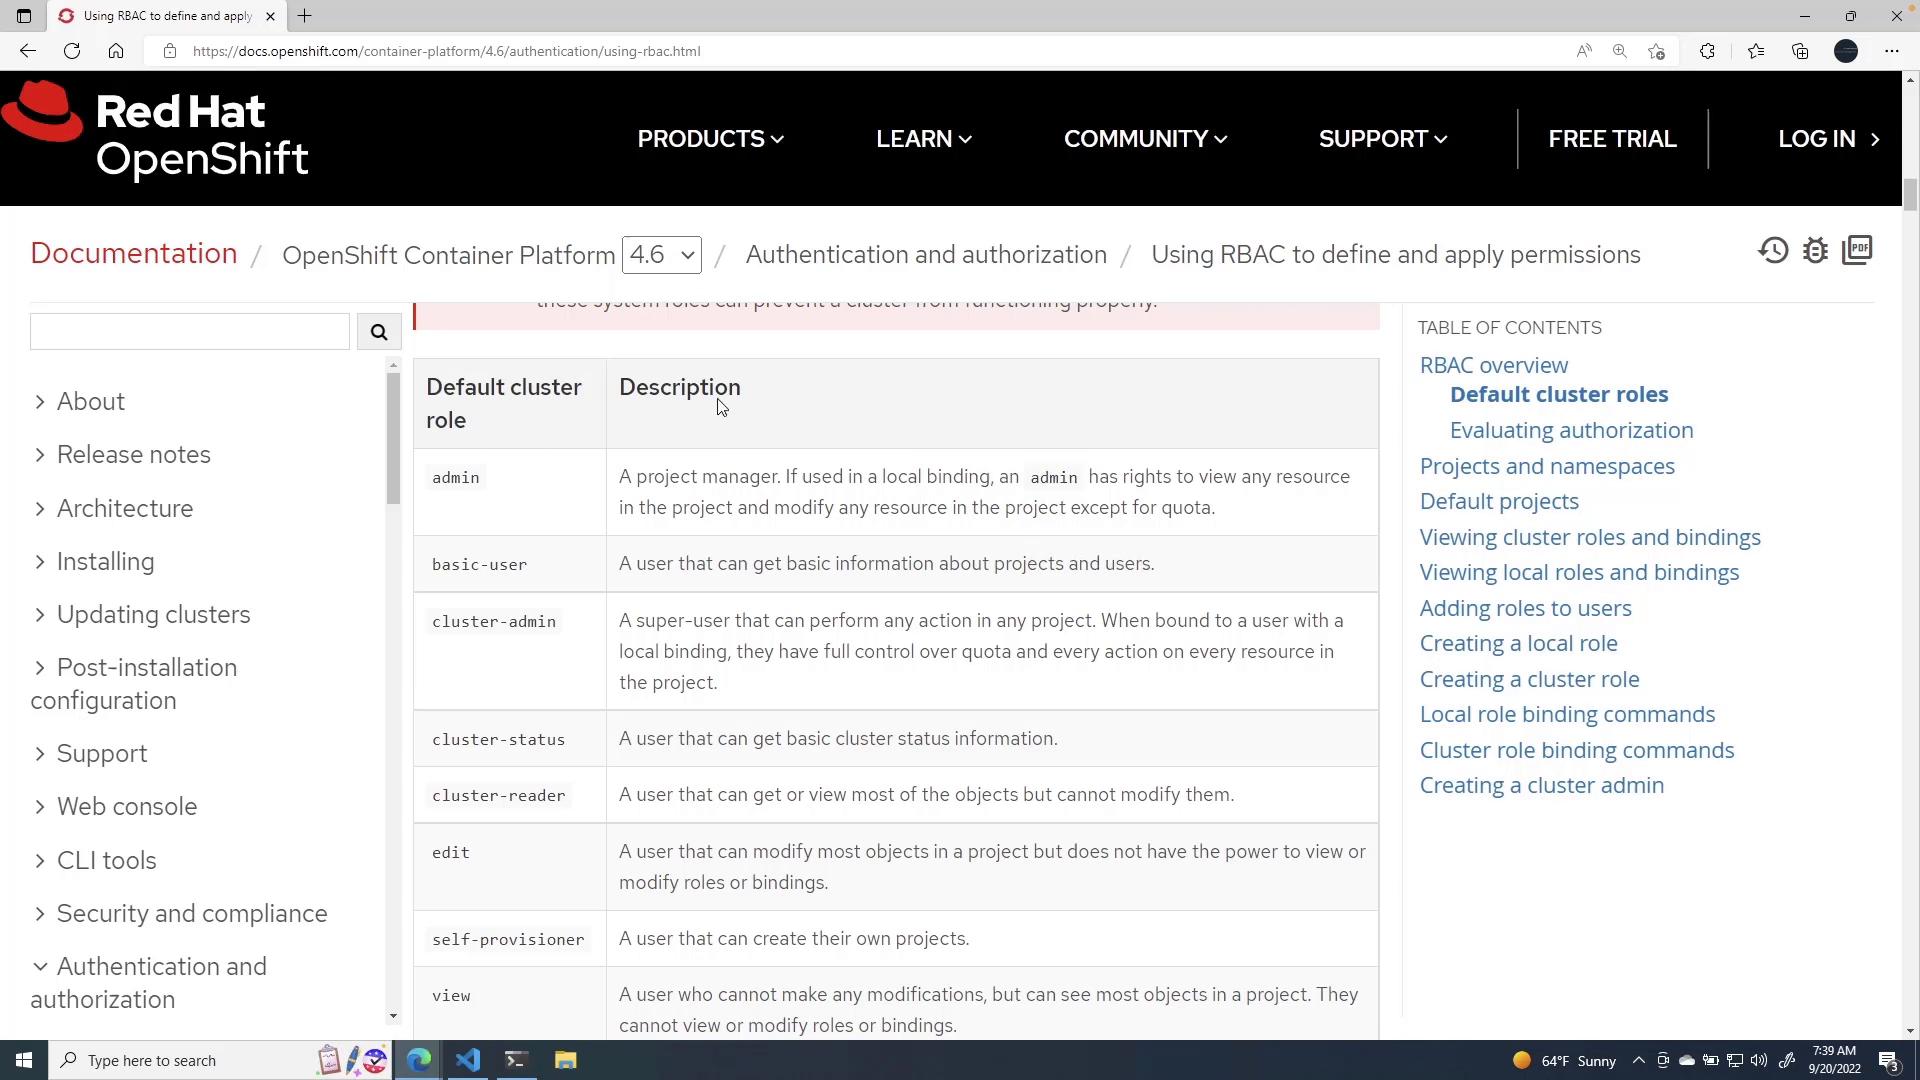Click the browser back arrow
Screen dimensions: 1920x1080
[x=28, y=51]
